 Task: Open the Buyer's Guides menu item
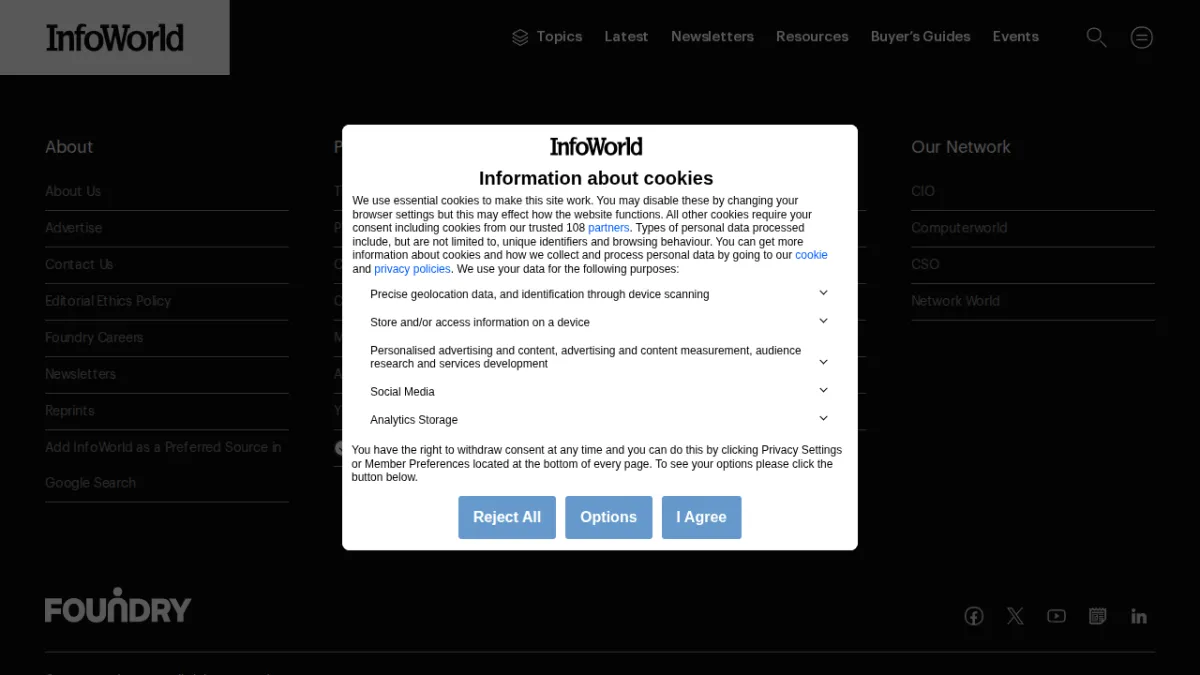tap(920, 37)
